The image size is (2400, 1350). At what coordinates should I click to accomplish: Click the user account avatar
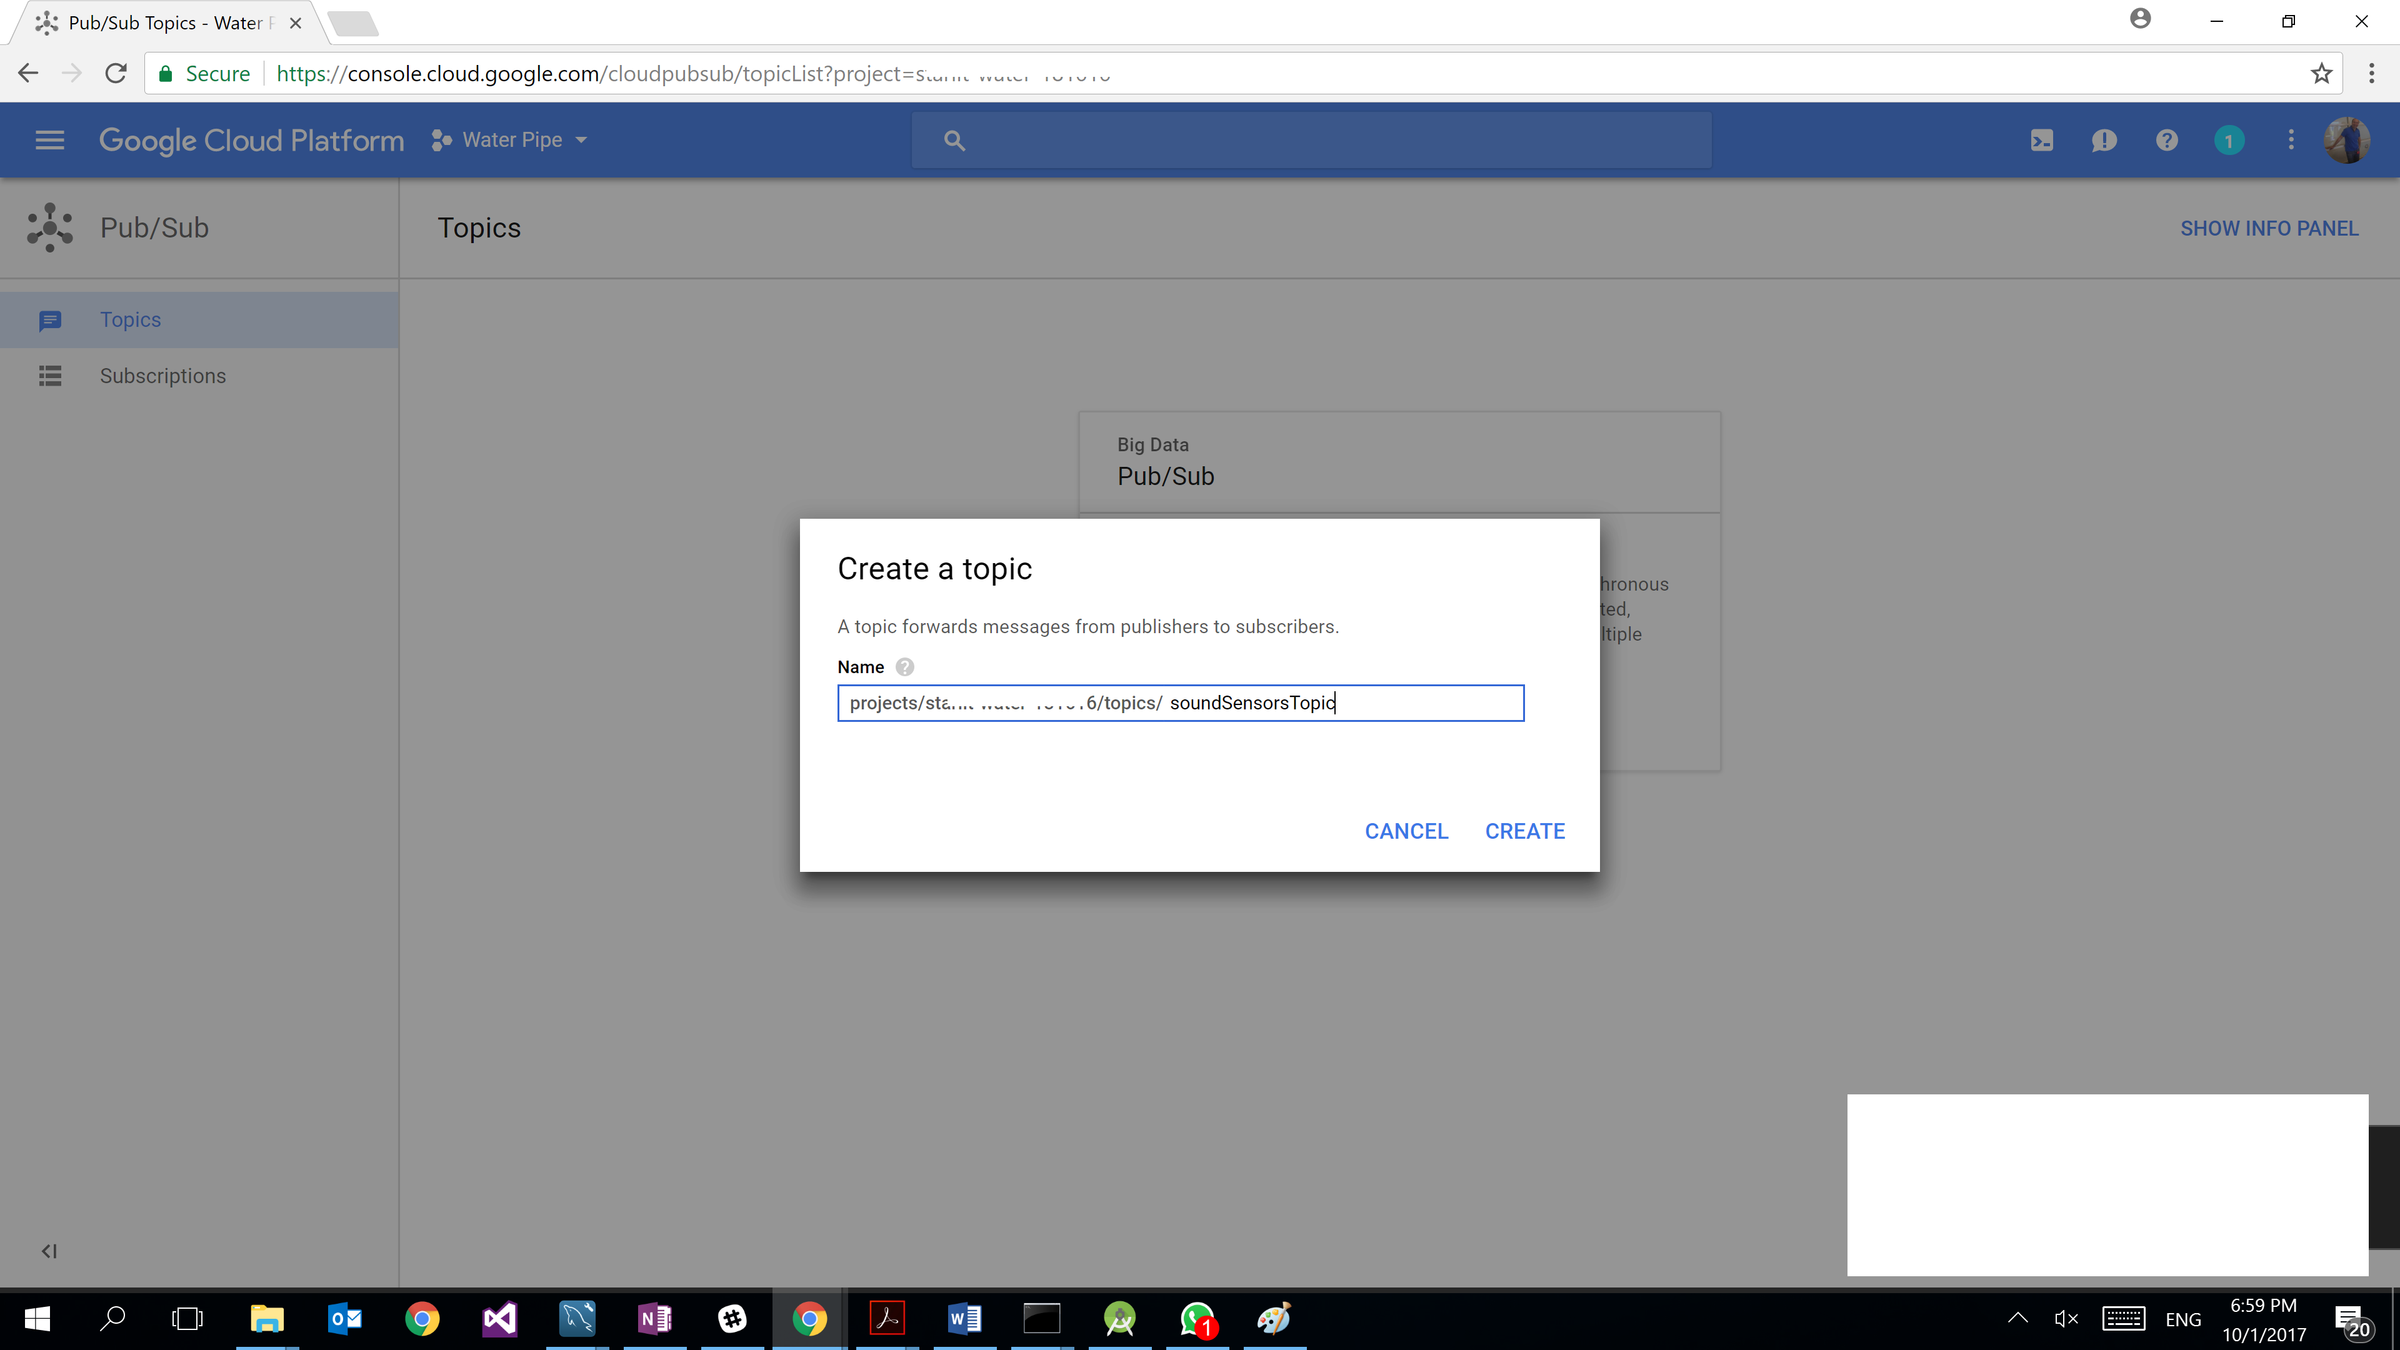[2346, 140]
